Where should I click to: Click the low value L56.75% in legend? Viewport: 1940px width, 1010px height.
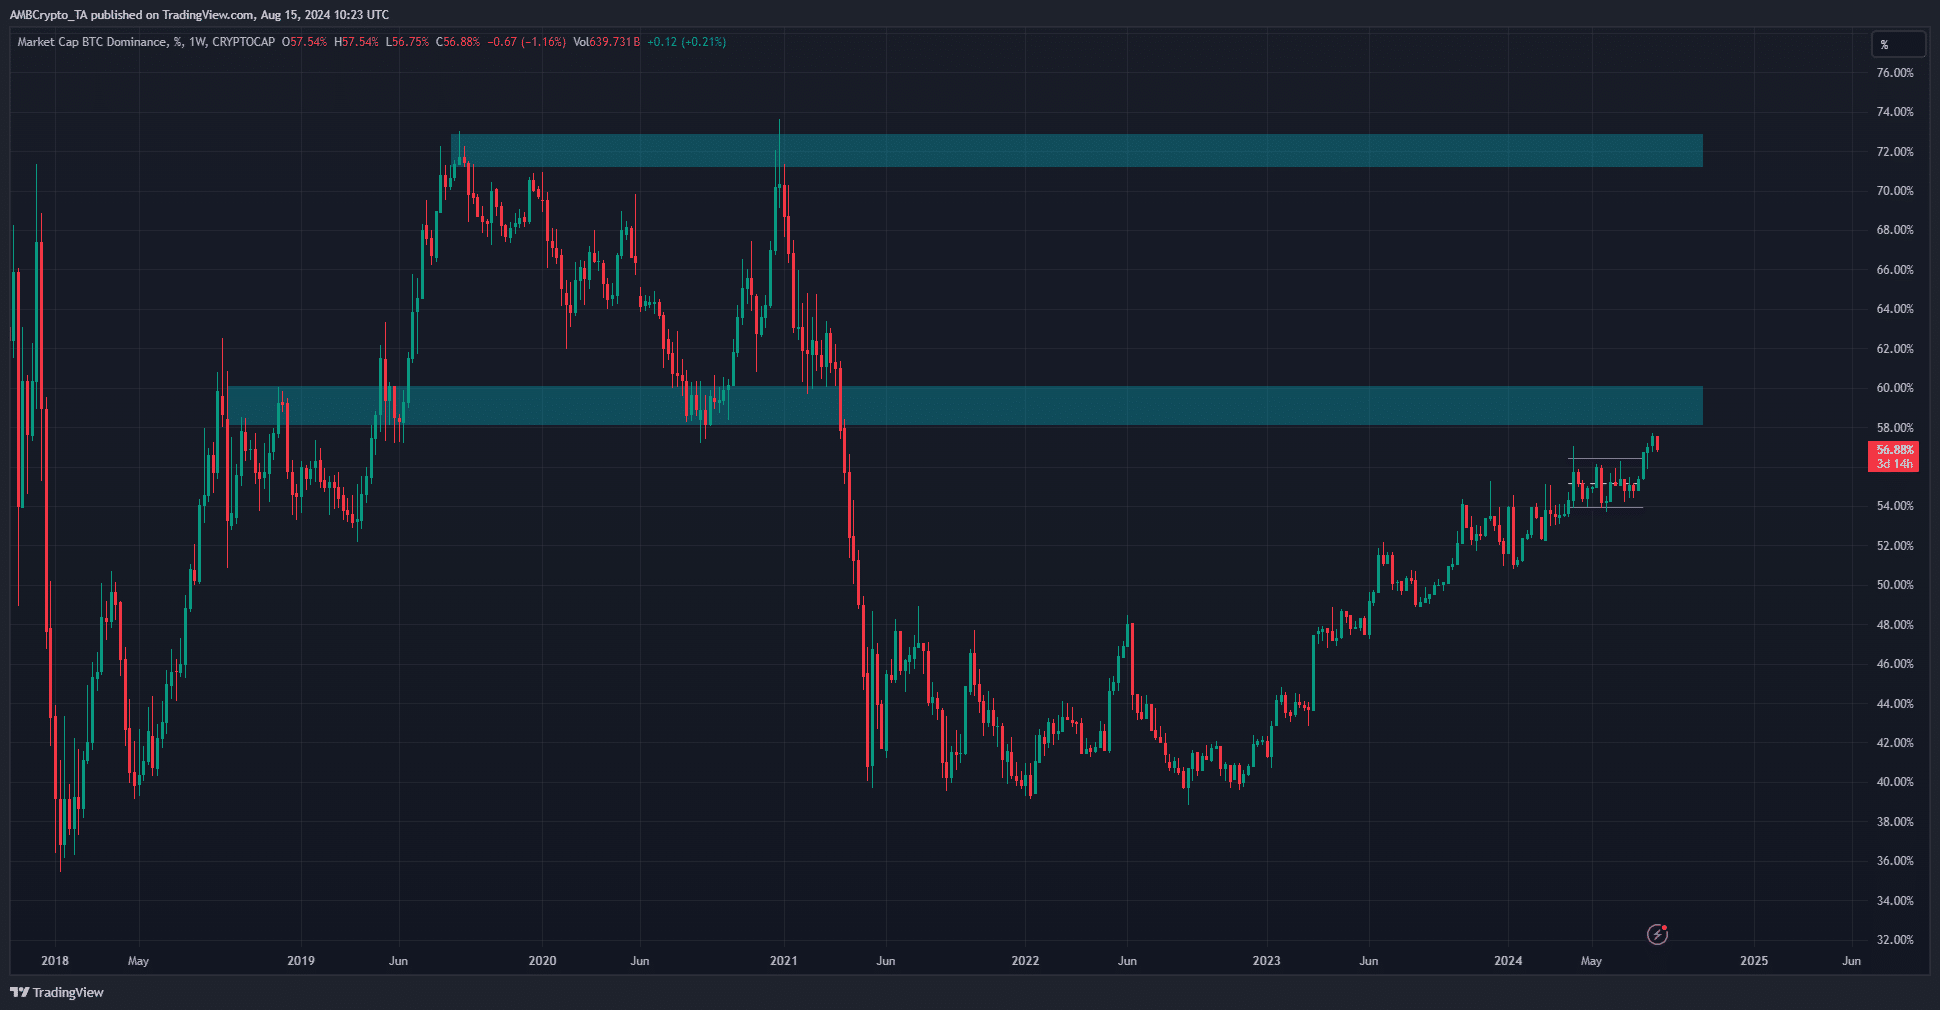coord(407,42)
